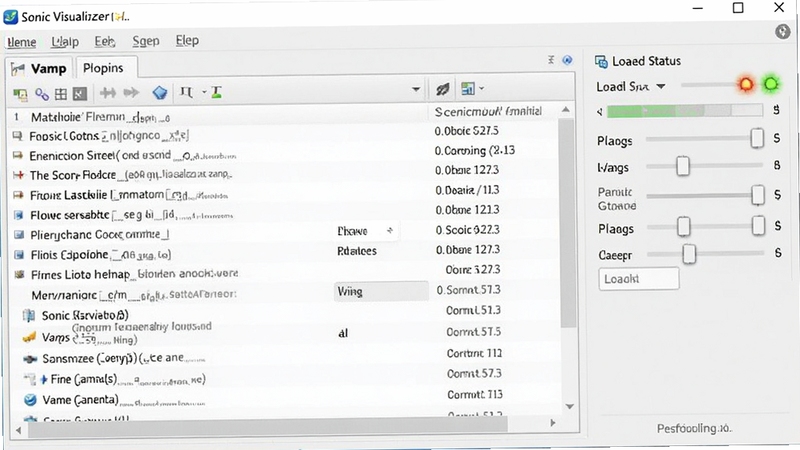Click the icon of Enenicion Sireel row
800x450 pixels.
(x=18, y=155)
